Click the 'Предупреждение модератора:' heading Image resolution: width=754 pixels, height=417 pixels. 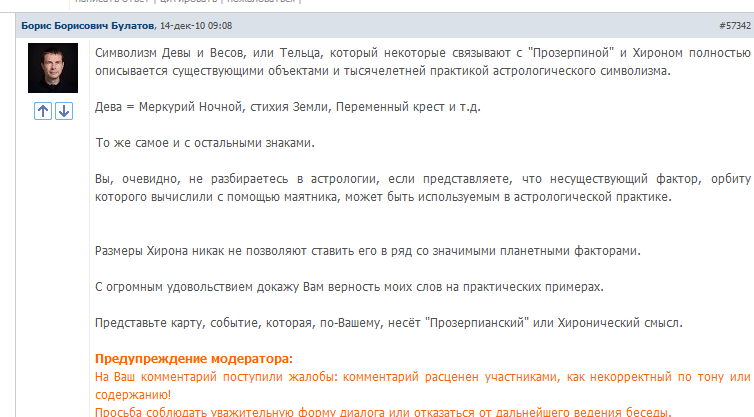194,358
